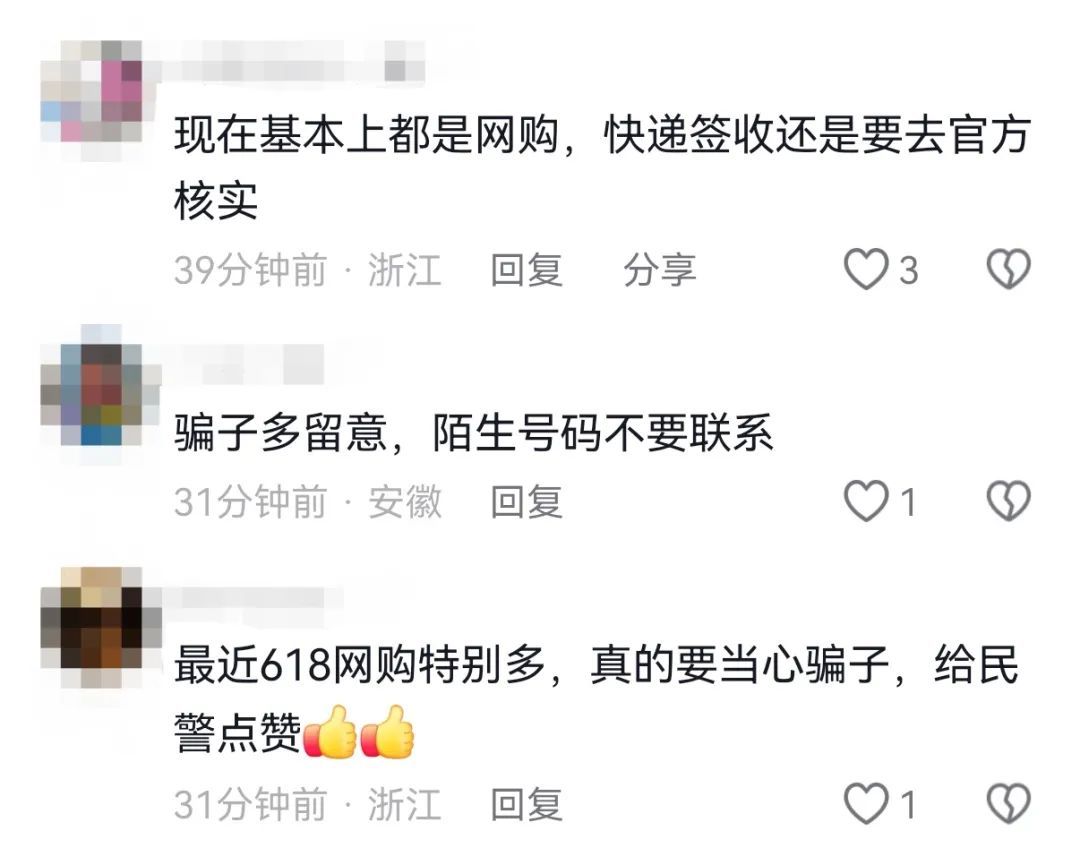Tap broken heart on 陌生号码 comment
Image resolution: width=1080 pixels, height=865 pixels.
coord(1008,501)
